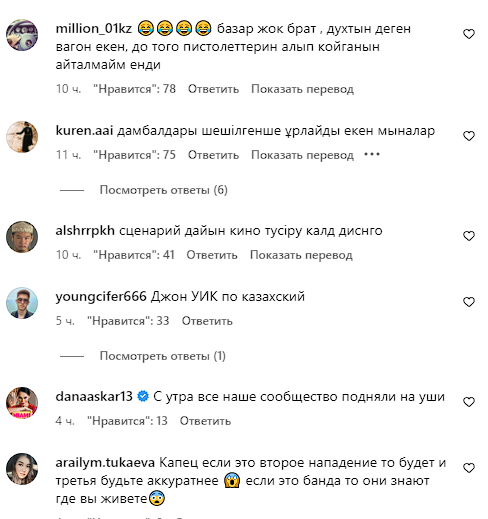488x519 pixels.
Task: Like arailym.tukaeva's comment via heart icon
Action: click(469, 468)
